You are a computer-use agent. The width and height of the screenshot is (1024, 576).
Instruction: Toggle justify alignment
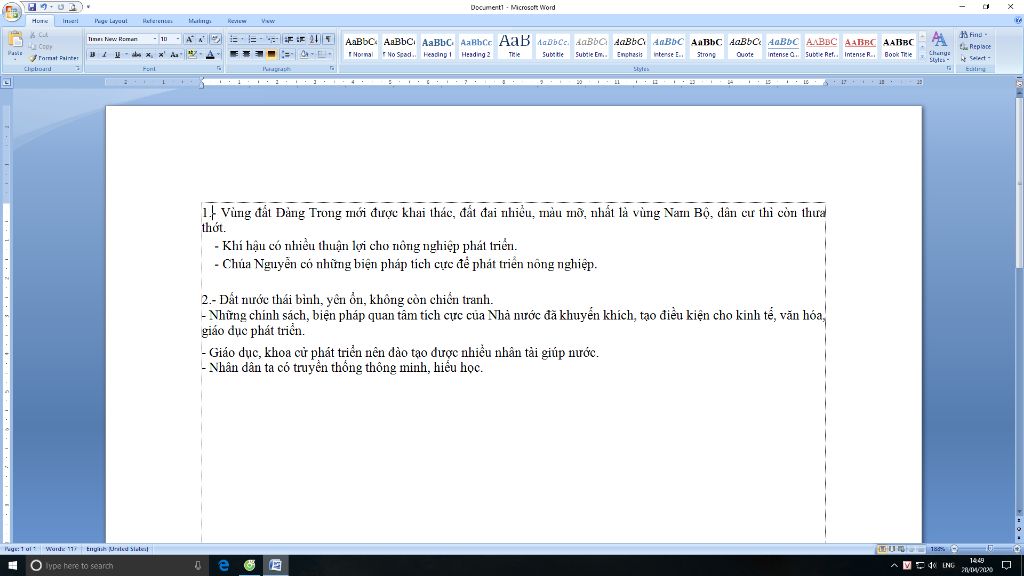pyautogui.click(x=271, y=54)
